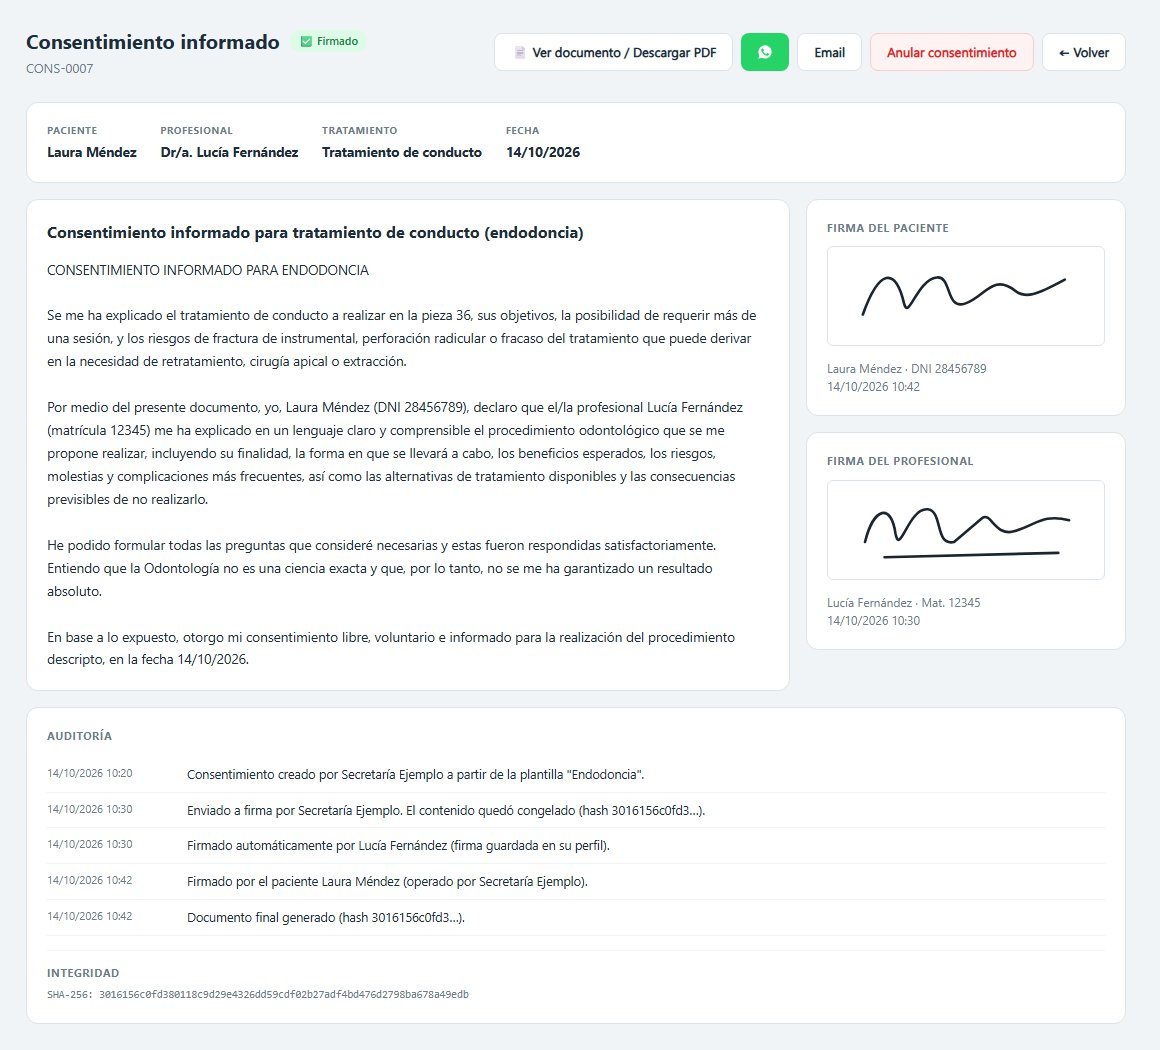Click the date 14/10/2026 under FECHA

(x=543, y=152)
